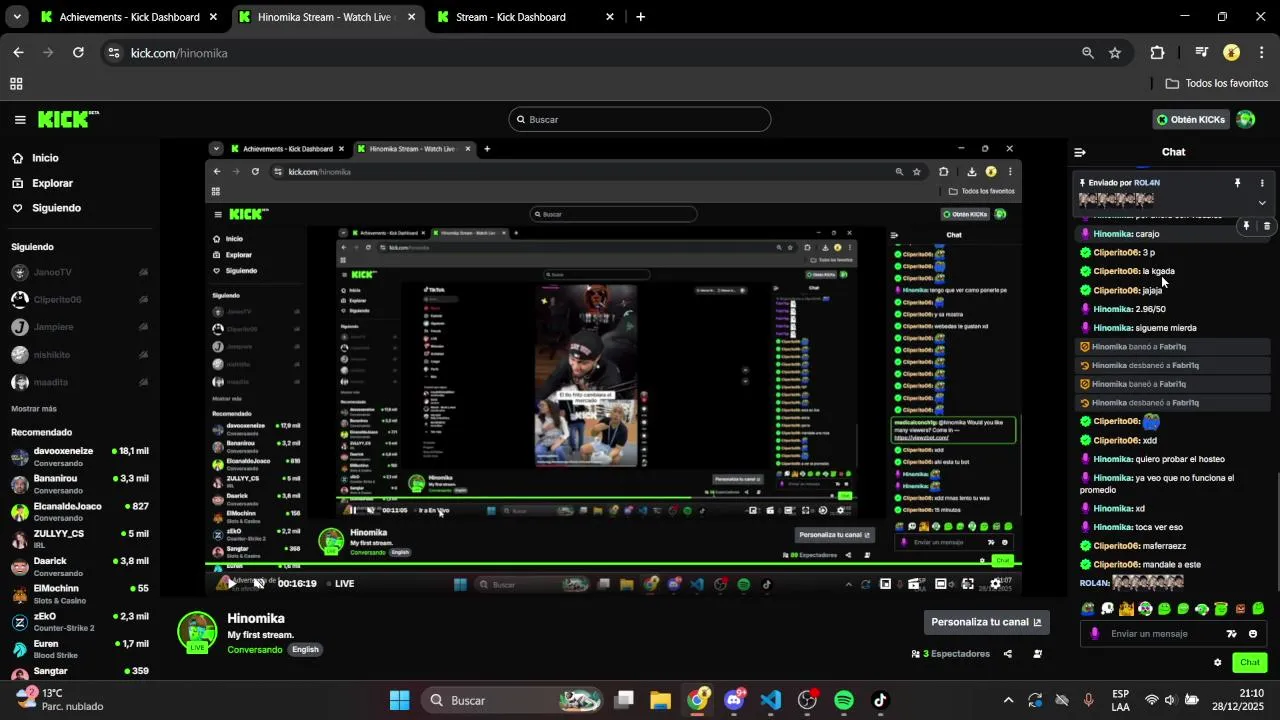Open Discord from the Windows taskbar
Image resolution: width=1280 pixels, height=720 pixels.
(734, 700)
